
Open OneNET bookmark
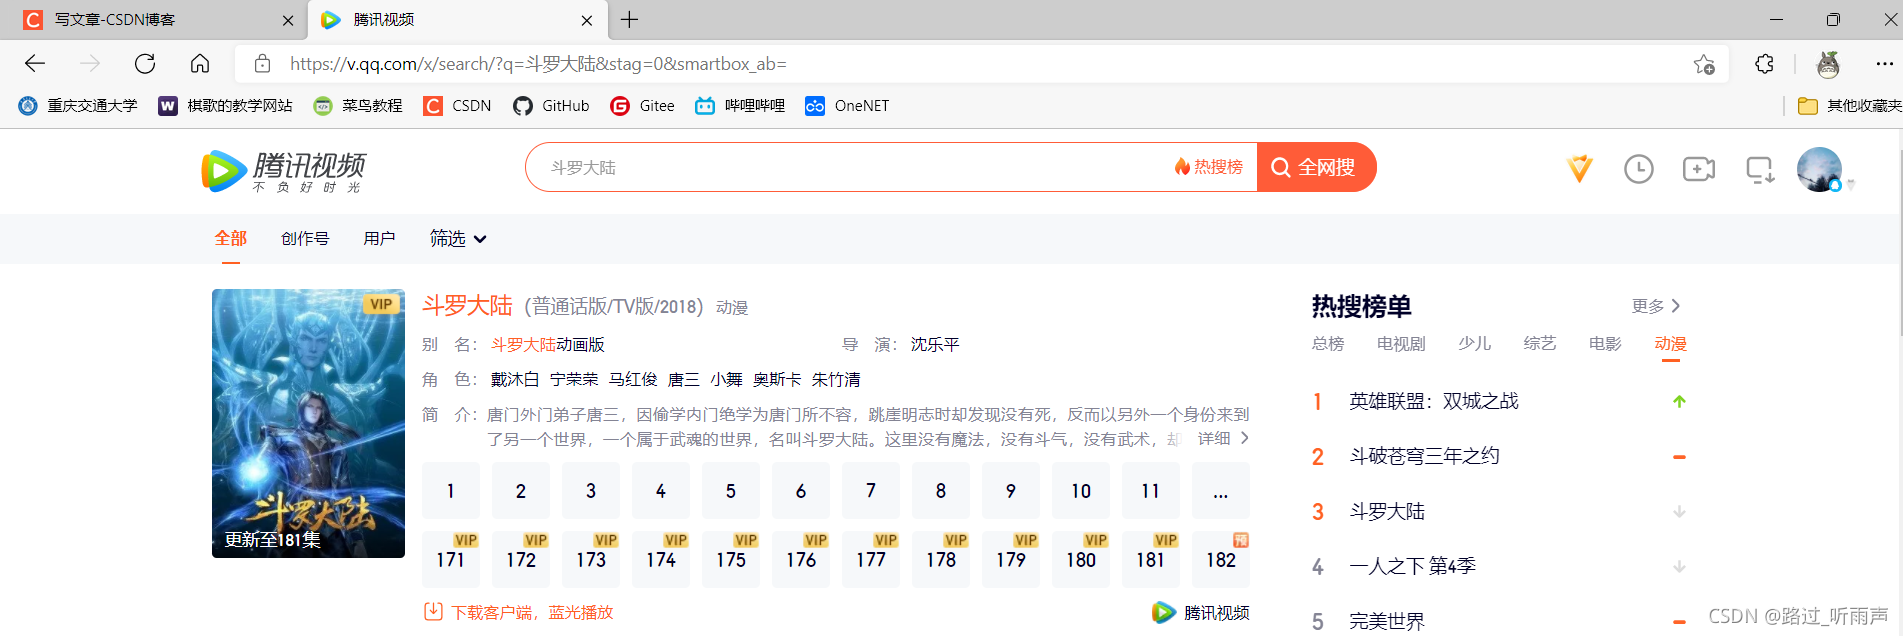[x=847, y=106]
